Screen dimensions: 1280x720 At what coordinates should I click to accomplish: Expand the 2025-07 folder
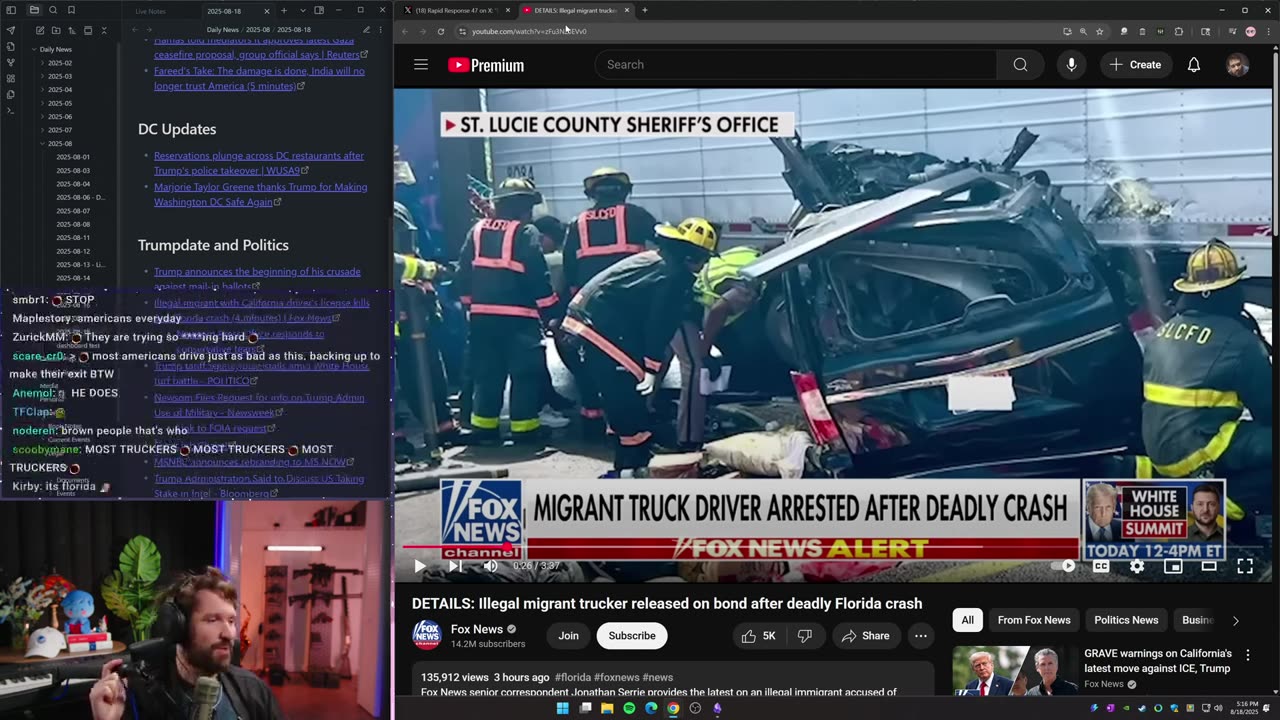60,130
